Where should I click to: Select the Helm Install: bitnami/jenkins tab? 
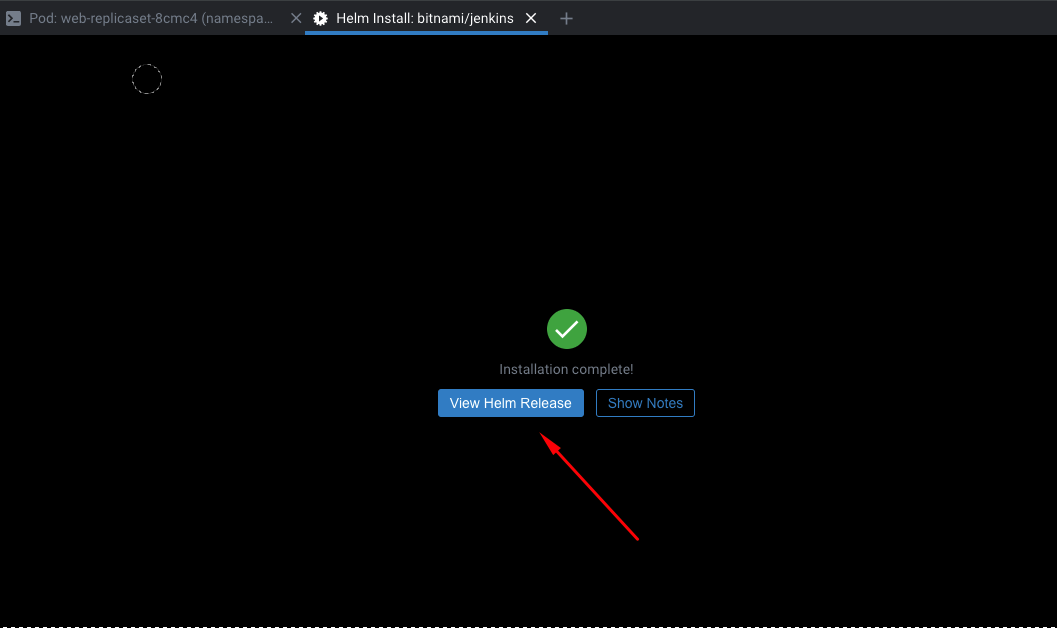coord(424,18)
